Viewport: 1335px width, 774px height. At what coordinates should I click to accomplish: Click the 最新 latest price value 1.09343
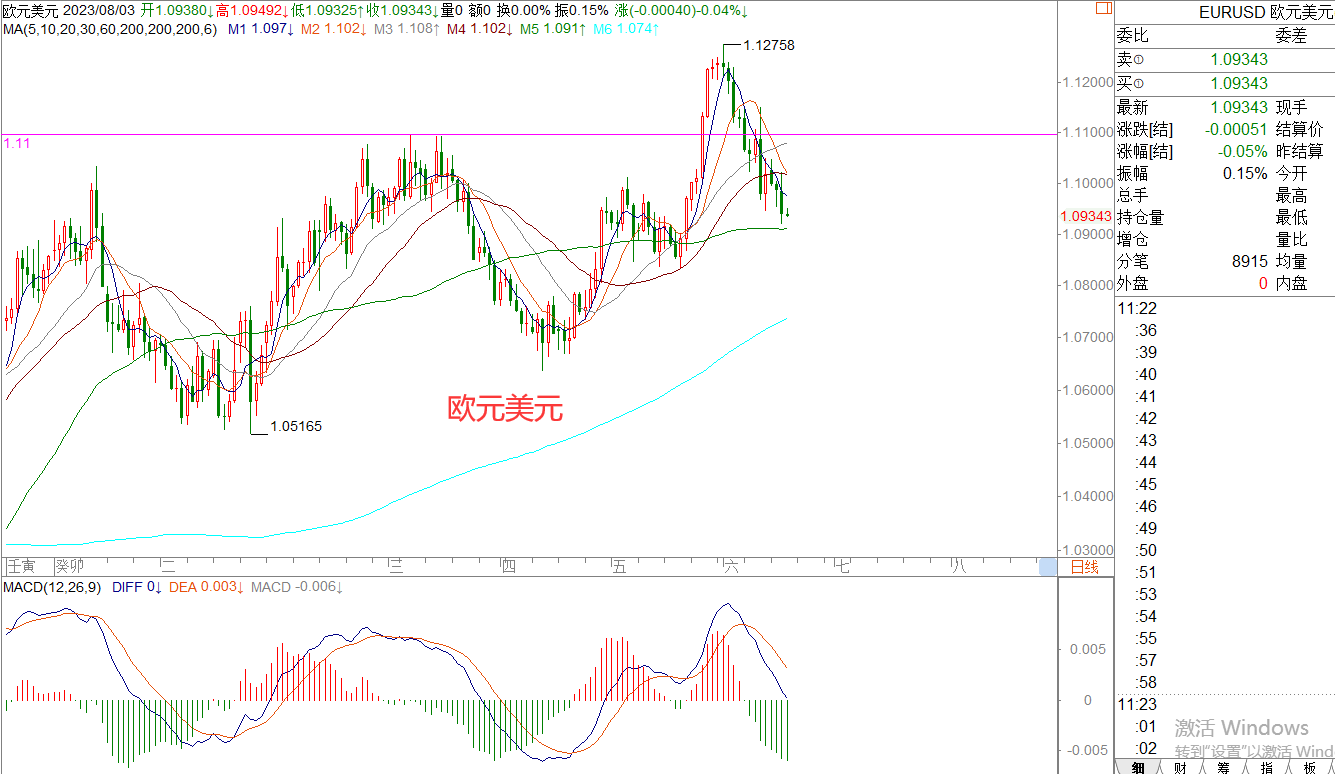point(1239,107)
